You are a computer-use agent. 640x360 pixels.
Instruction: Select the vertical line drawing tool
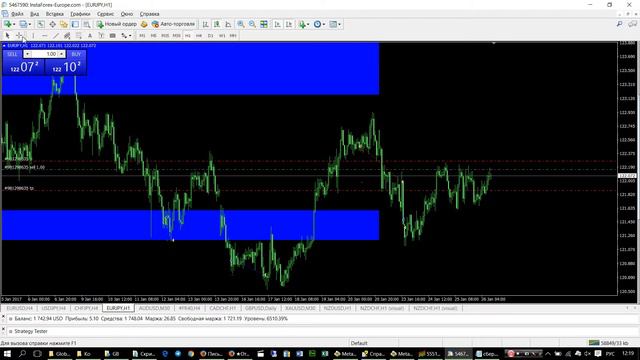coord(33,36)
